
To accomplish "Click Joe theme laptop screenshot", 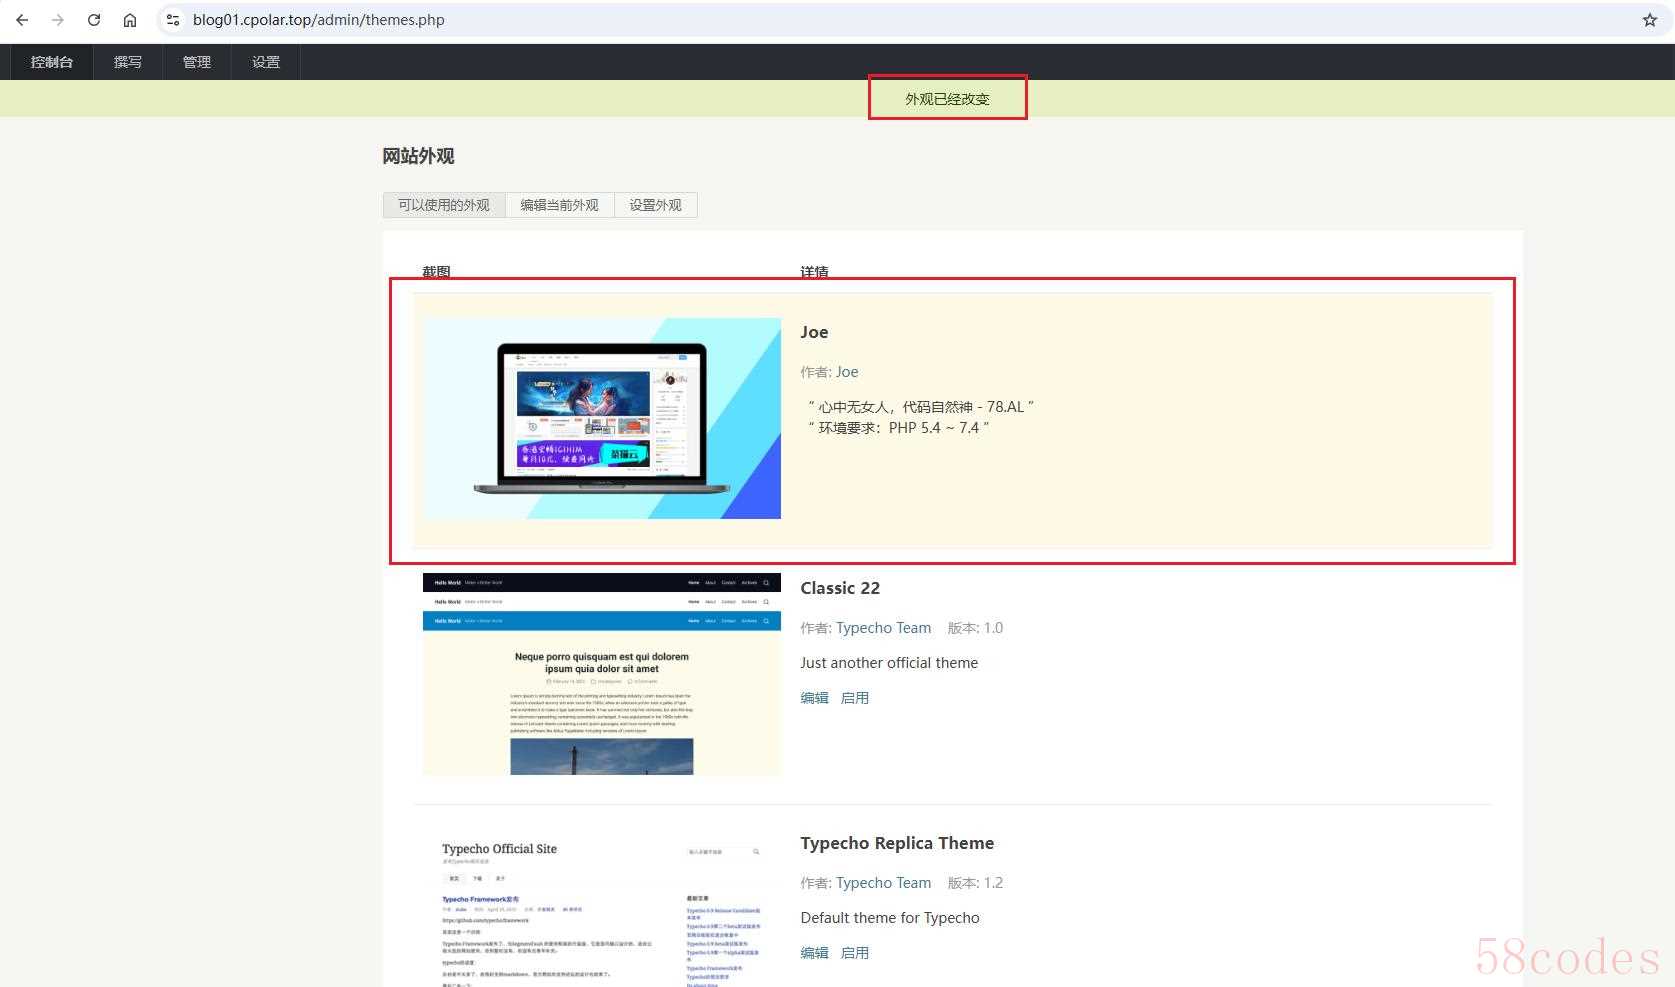I will click(601, 418).
